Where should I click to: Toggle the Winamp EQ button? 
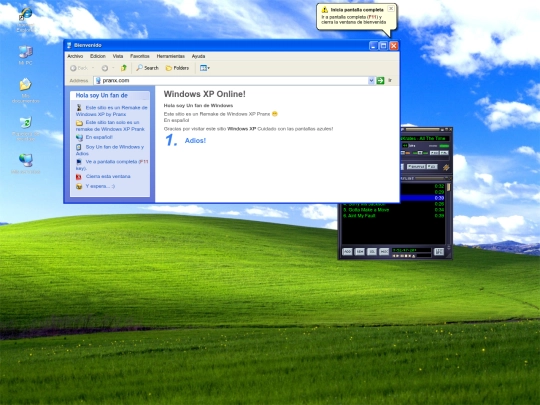click(x=434, y=153)
